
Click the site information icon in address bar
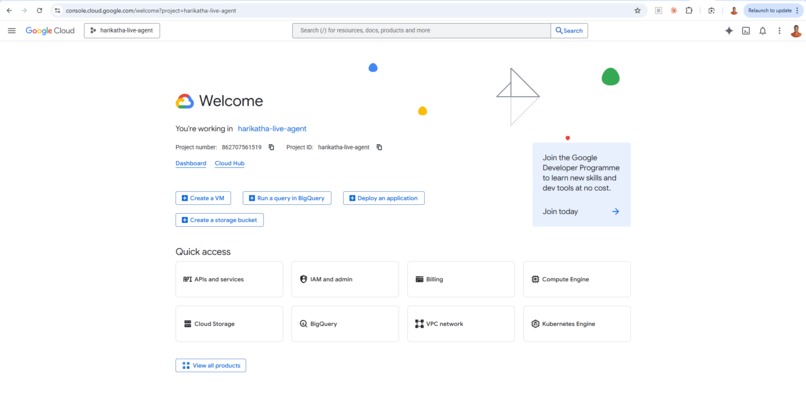[x=58, y=10]
